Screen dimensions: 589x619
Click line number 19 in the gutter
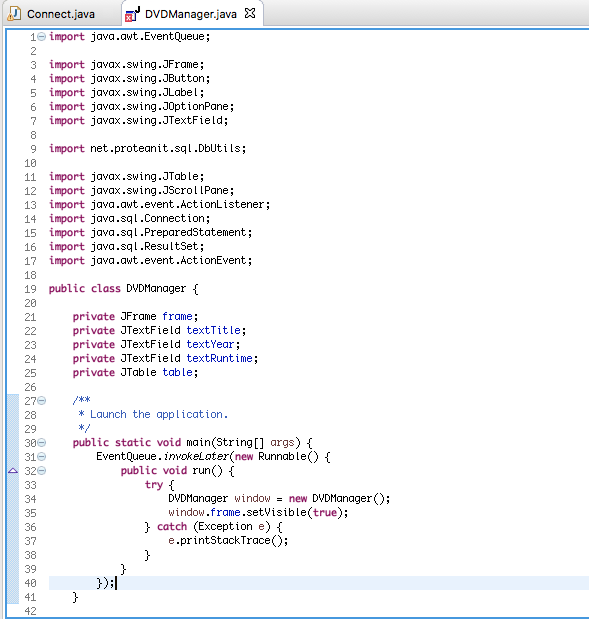coord(30,289)
